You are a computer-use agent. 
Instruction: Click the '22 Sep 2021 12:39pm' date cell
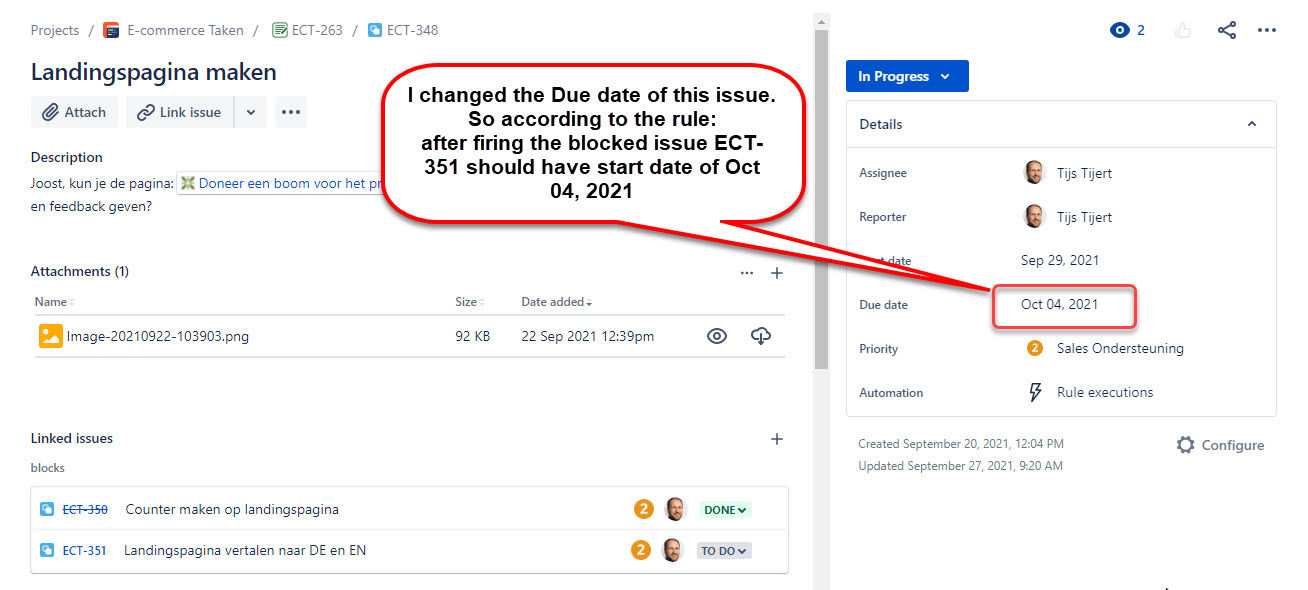tap(588, 336)
